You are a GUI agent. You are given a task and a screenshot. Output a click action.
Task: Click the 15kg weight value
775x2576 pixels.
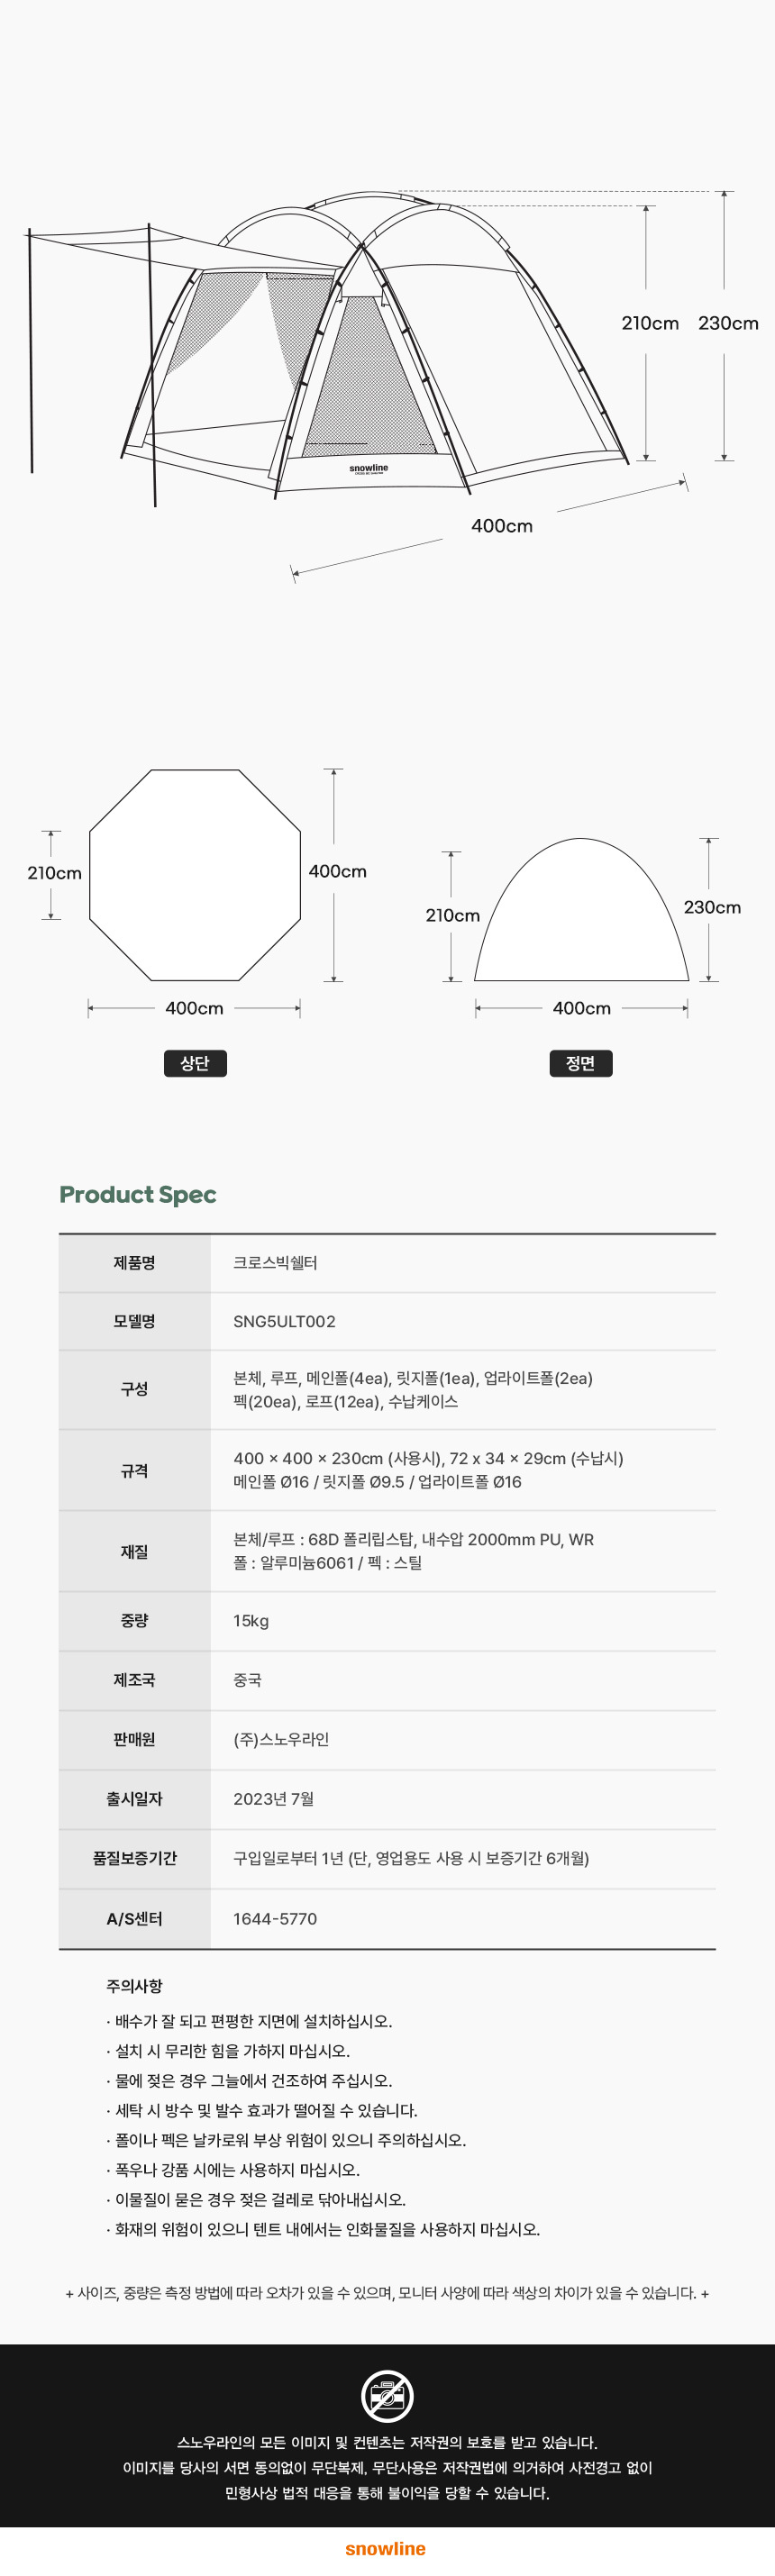[x=251, y=1621]
